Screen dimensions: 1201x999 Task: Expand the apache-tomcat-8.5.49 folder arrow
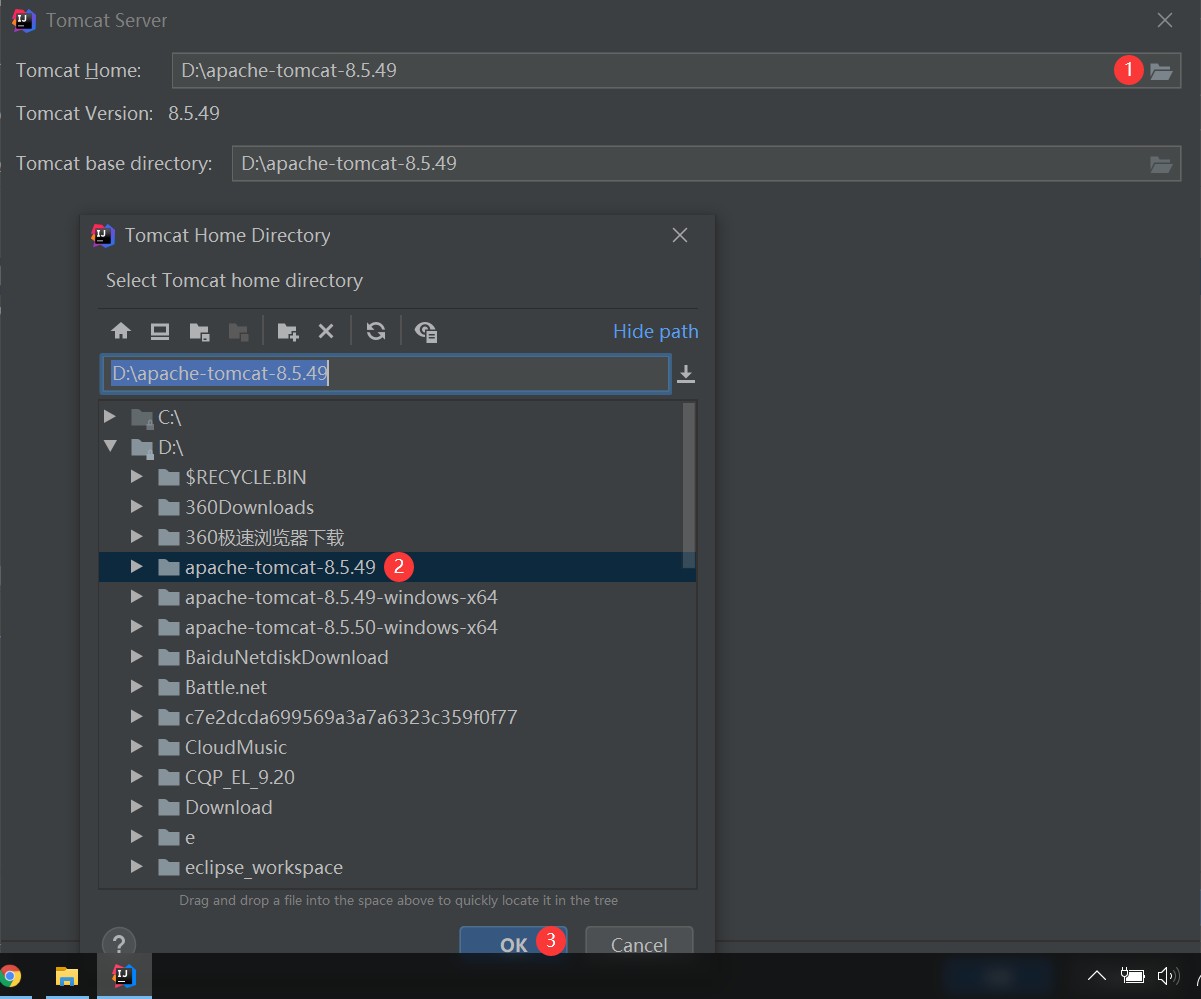click(x=137, y=567)
